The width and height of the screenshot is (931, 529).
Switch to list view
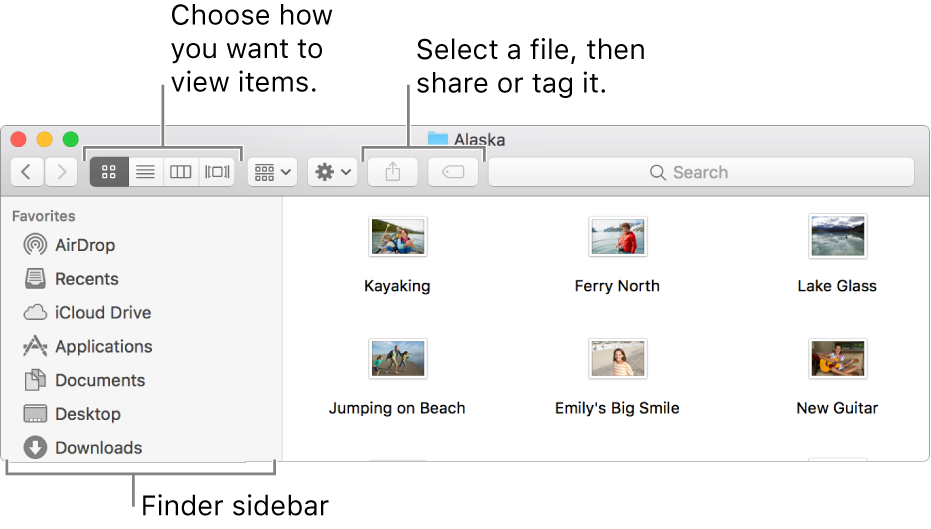click(145, 172)
